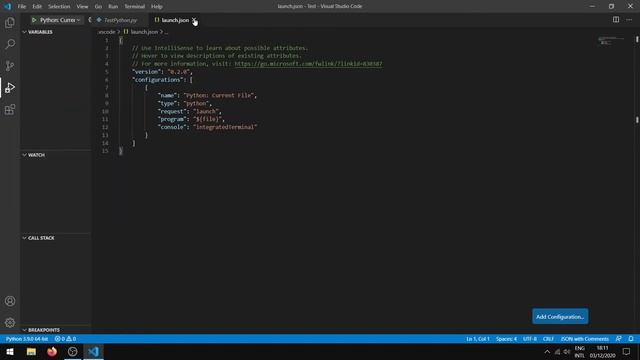
Task: Open Windows Start menu
Action: 10,352
